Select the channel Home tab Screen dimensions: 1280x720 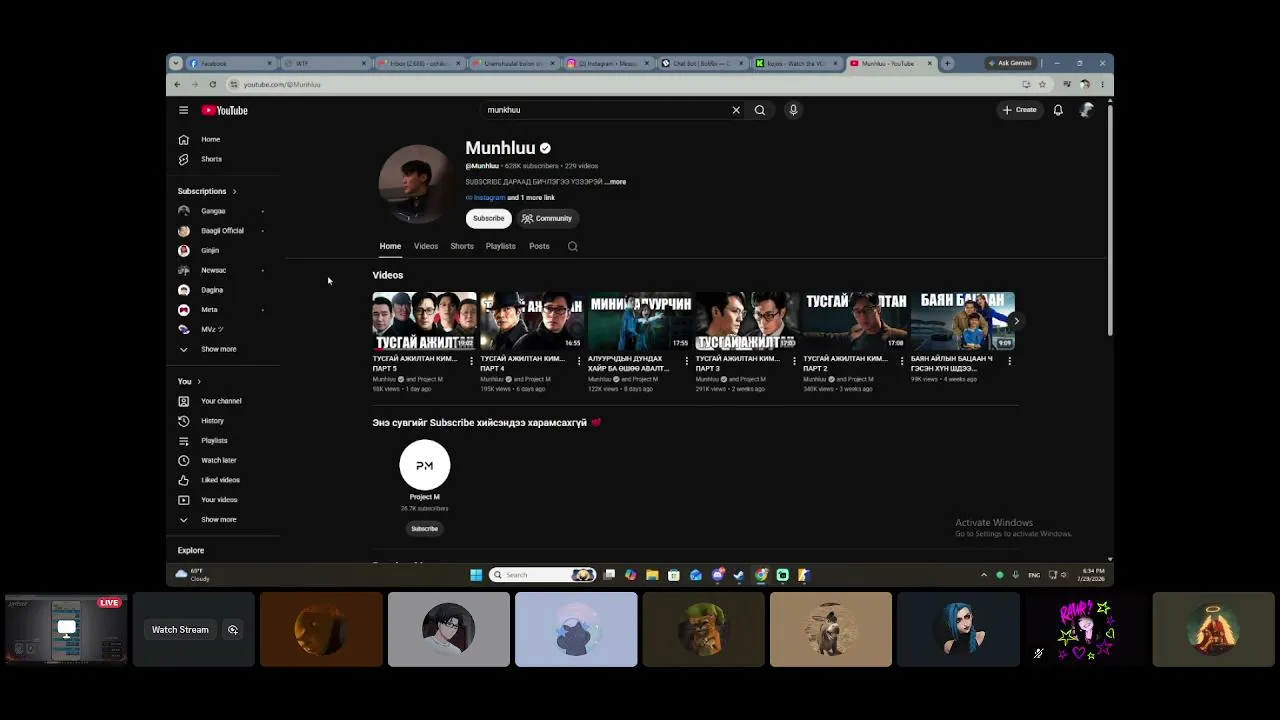coord(390,246)
